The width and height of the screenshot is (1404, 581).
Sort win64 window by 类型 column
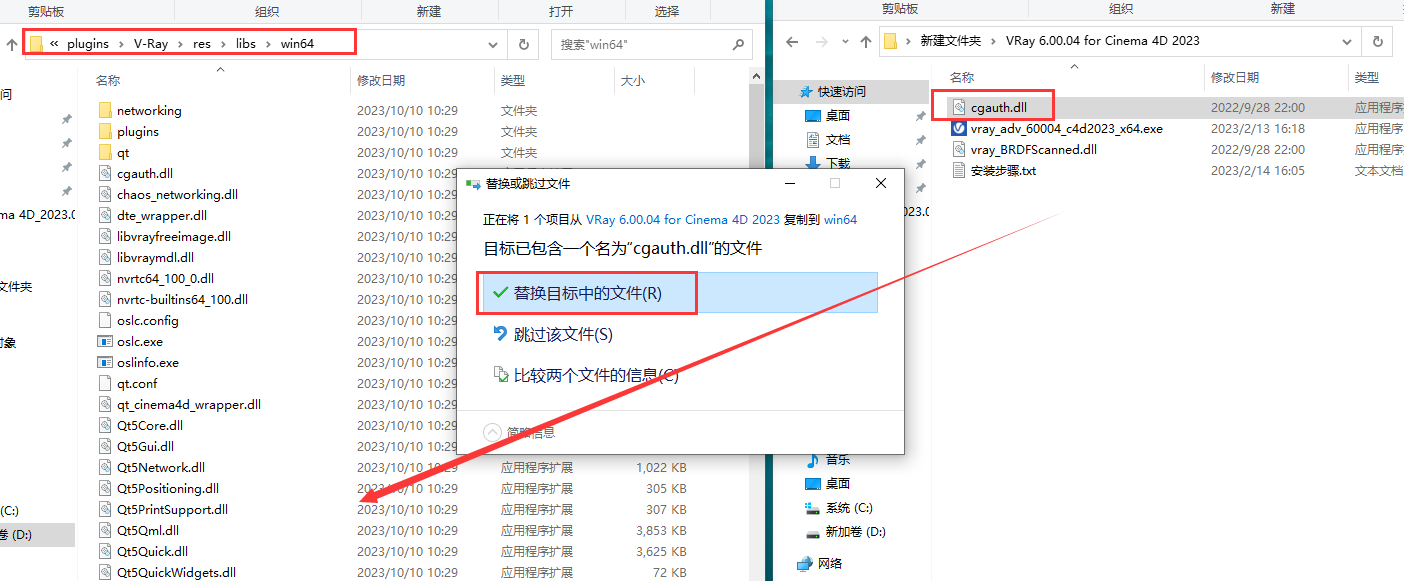pos(513,80)
